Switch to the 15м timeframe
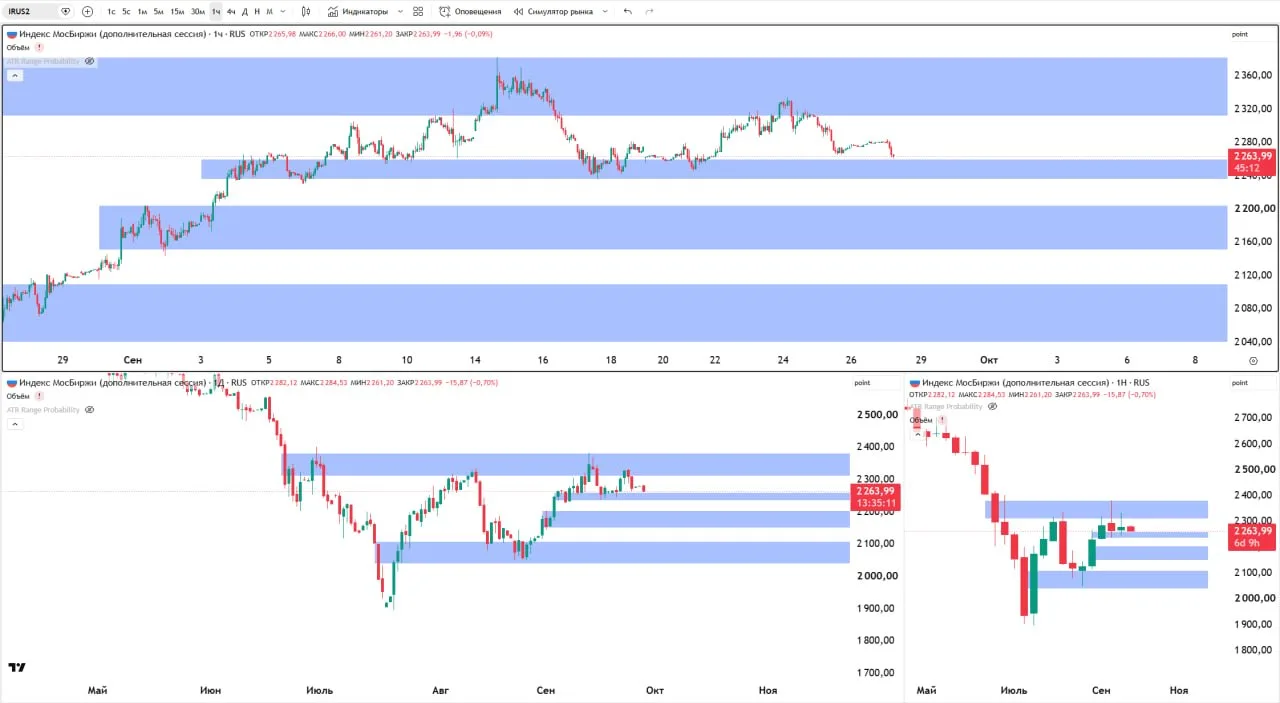 pyautogui.click(x=176, y=11)
